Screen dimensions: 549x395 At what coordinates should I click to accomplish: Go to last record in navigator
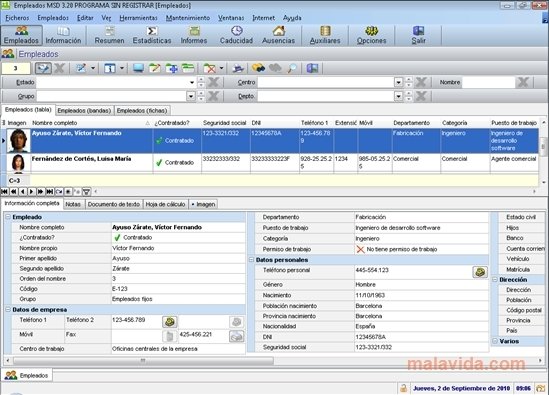50,192
